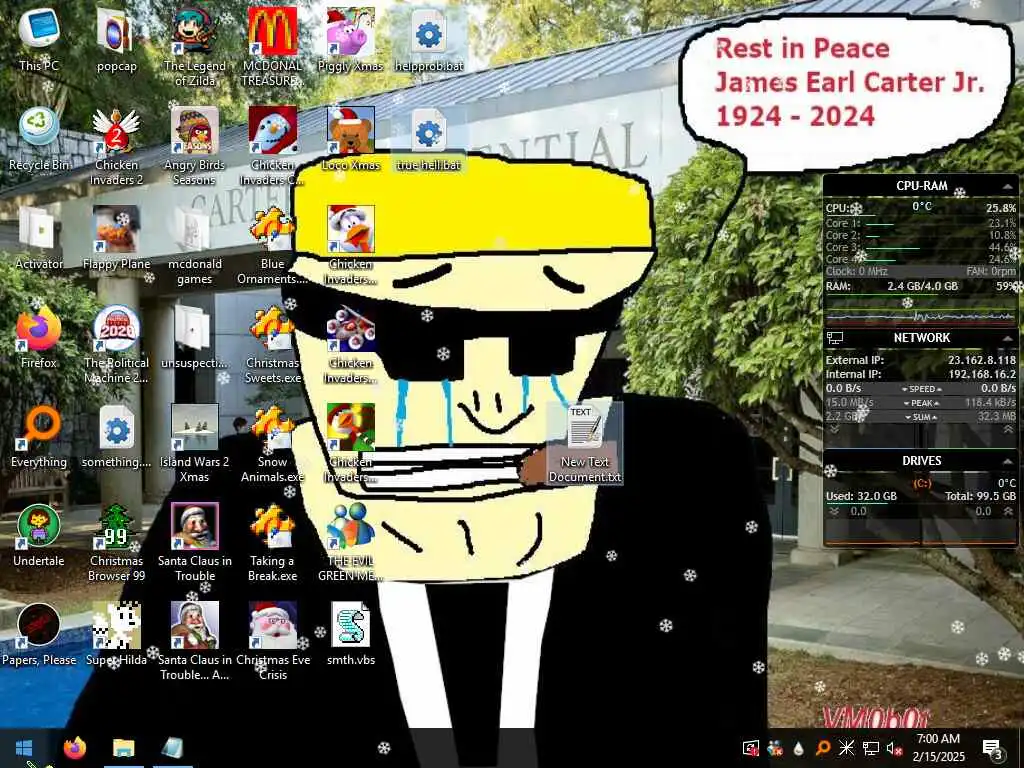This screenshot has width=1024, height=768.
Task: Click the External IP value 23.162.8.118
Action: 982,360
